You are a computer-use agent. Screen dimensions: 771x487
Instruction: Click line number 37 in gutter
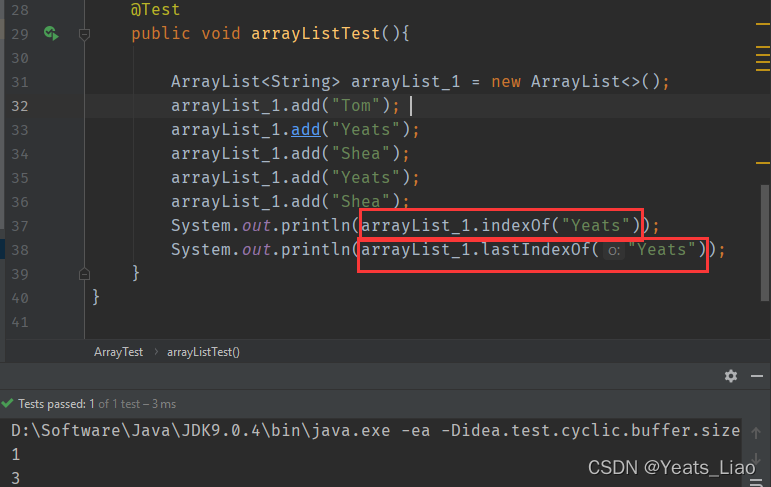tap(20, 226)
